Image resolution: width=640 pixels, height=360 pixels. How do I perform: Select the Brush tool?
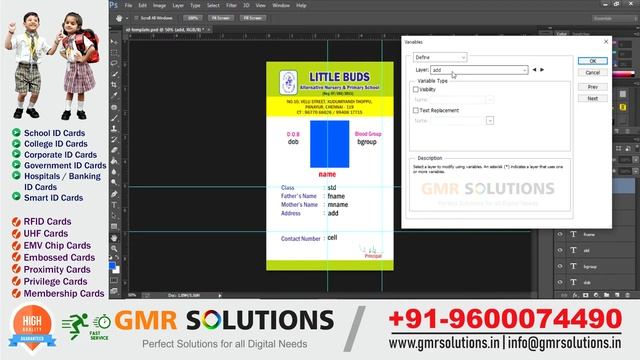[114, 118]
